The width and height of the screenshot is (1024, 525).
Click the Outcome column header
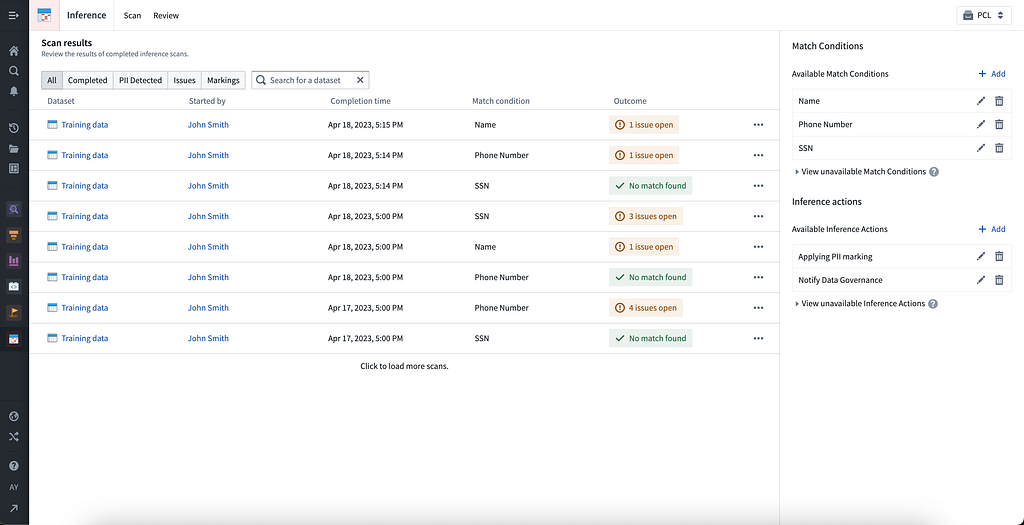coord(630,101)
